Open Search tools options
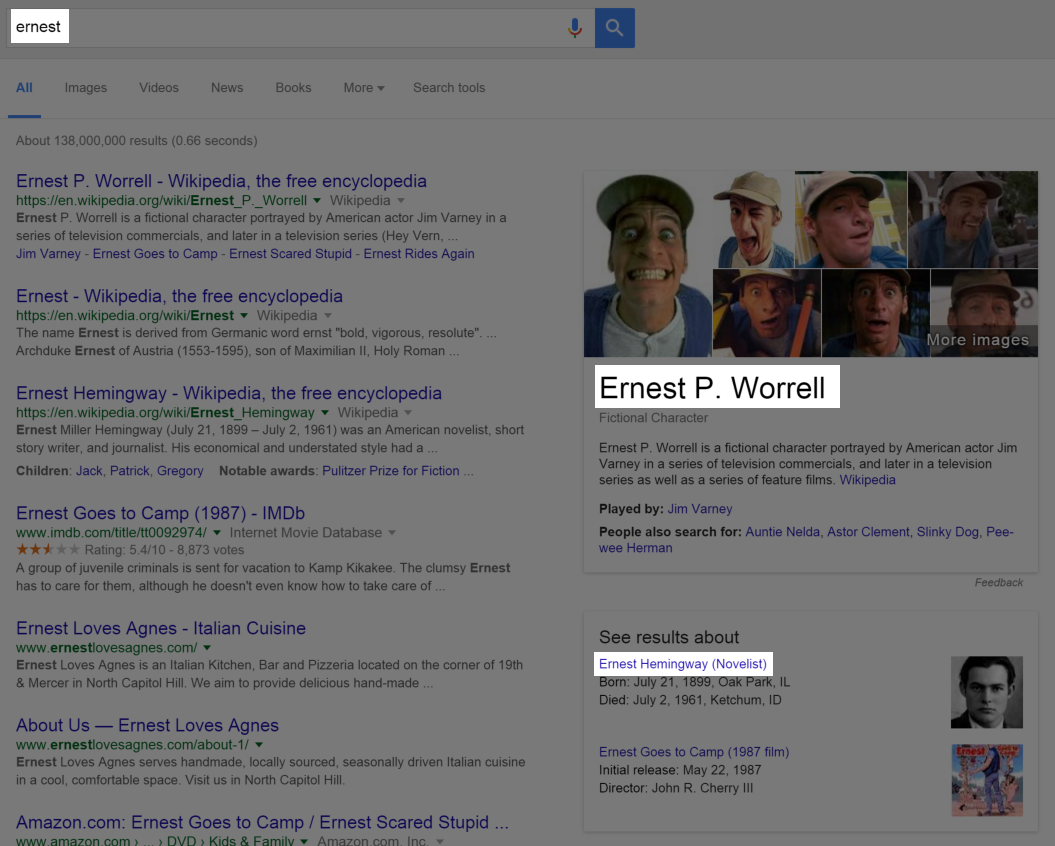 tap(449, 87)
